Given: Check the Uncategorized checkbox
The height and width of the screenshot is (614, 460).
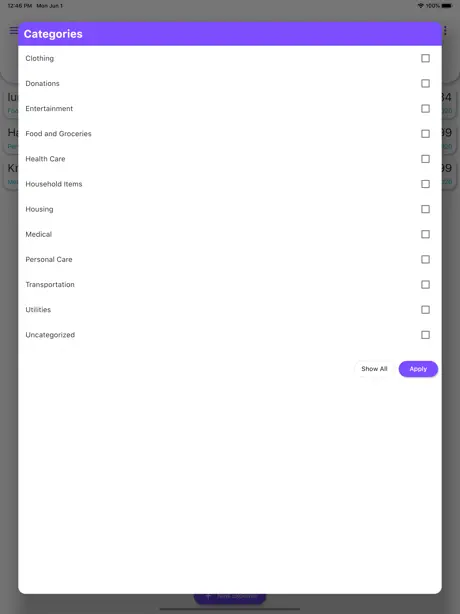Looking at the screenshot, I should tap(425, 335).
